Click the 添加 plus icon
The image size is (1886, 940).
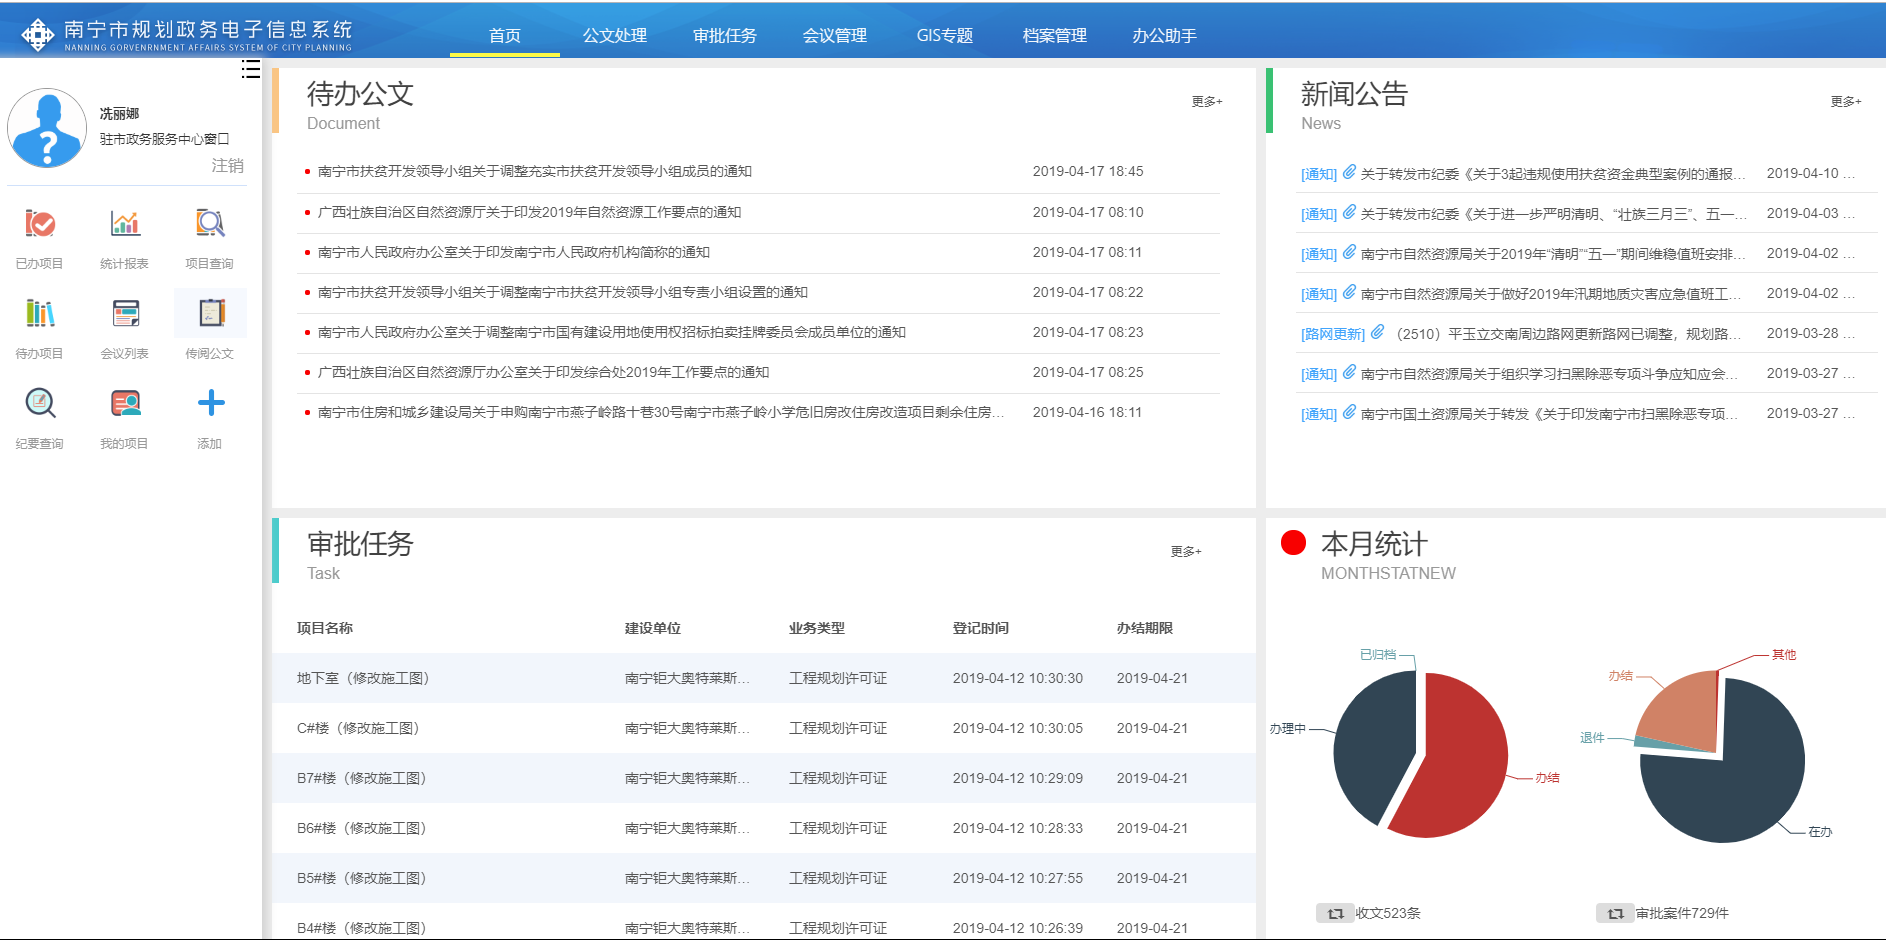click(x=210, y=404)
